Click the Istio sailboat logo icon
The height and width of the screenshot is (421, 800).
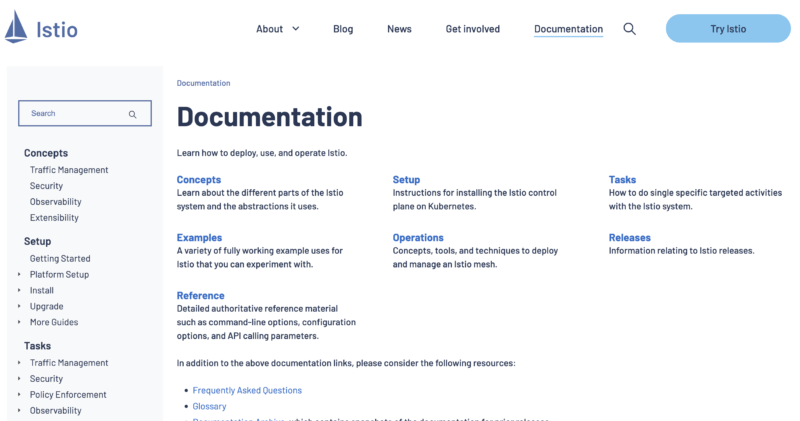click(16, 27)
